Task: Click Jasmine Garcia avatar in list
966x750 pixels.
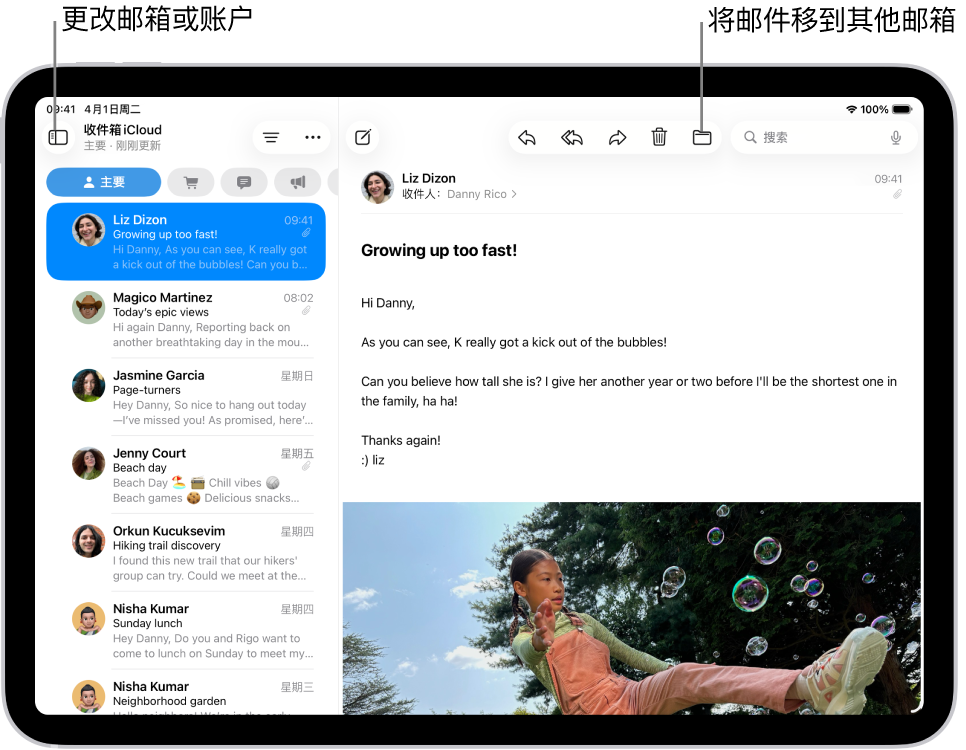Action: click(x=89, y=385)
